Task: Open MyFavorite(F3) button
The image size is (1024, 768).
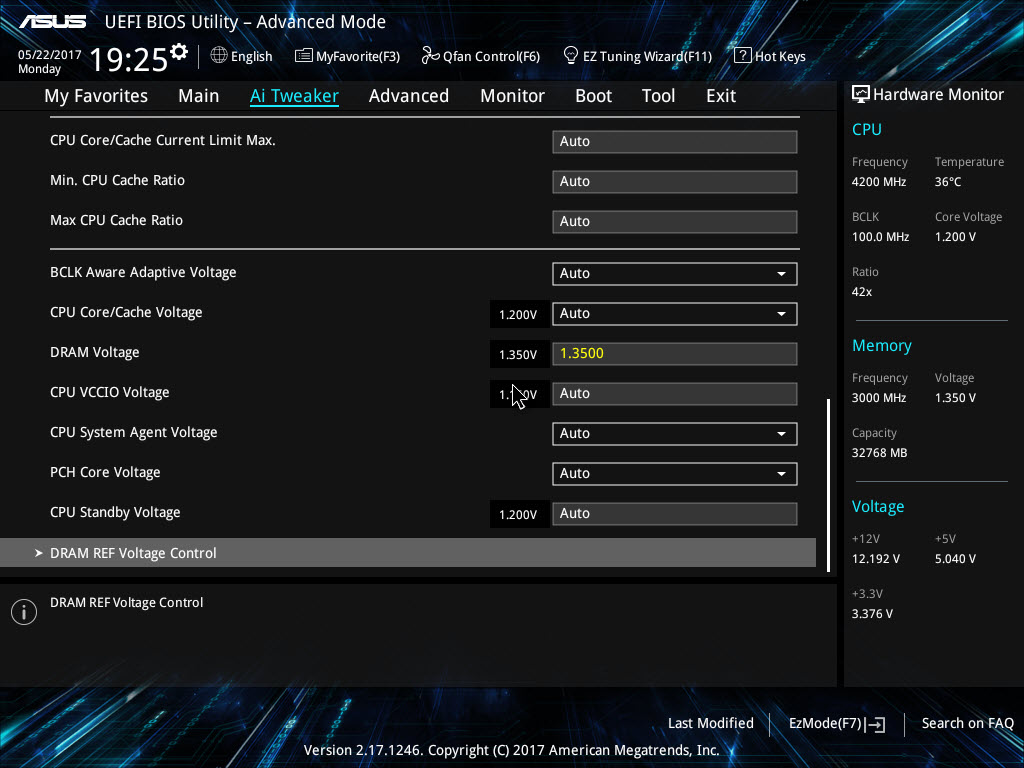Action: click(347, 56)
